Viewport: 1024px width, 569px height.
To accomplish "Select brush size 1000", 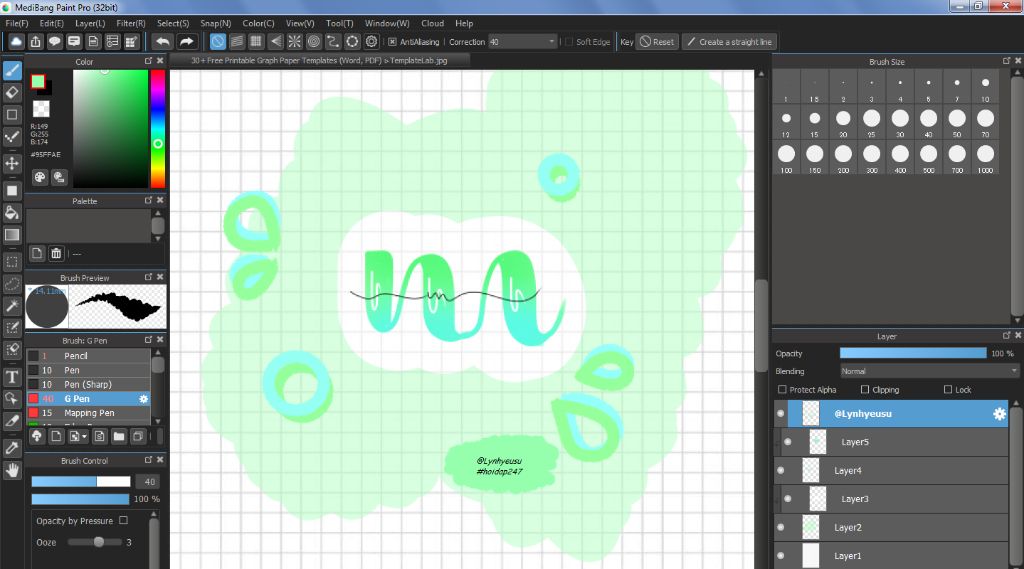I will click(x=985, y=157).
